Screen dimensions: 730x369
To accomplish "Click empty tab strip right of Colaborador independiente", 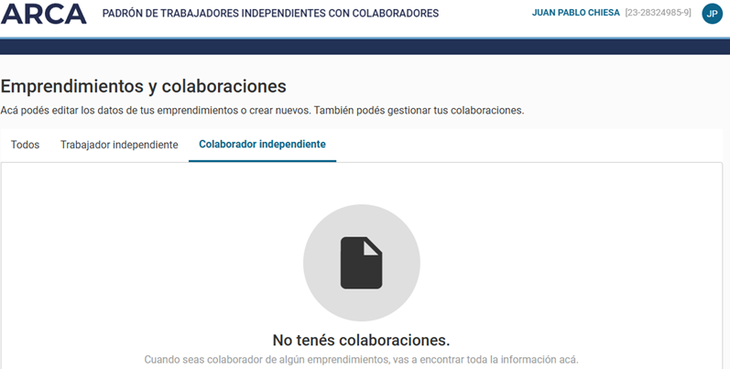I will [x=528, y=145].
